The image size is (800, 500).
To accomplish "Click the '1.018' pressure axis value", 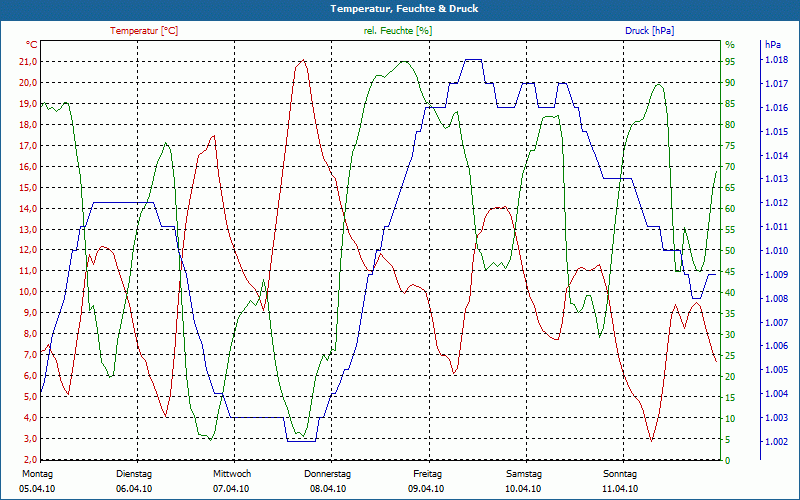I will pos(776,60).
